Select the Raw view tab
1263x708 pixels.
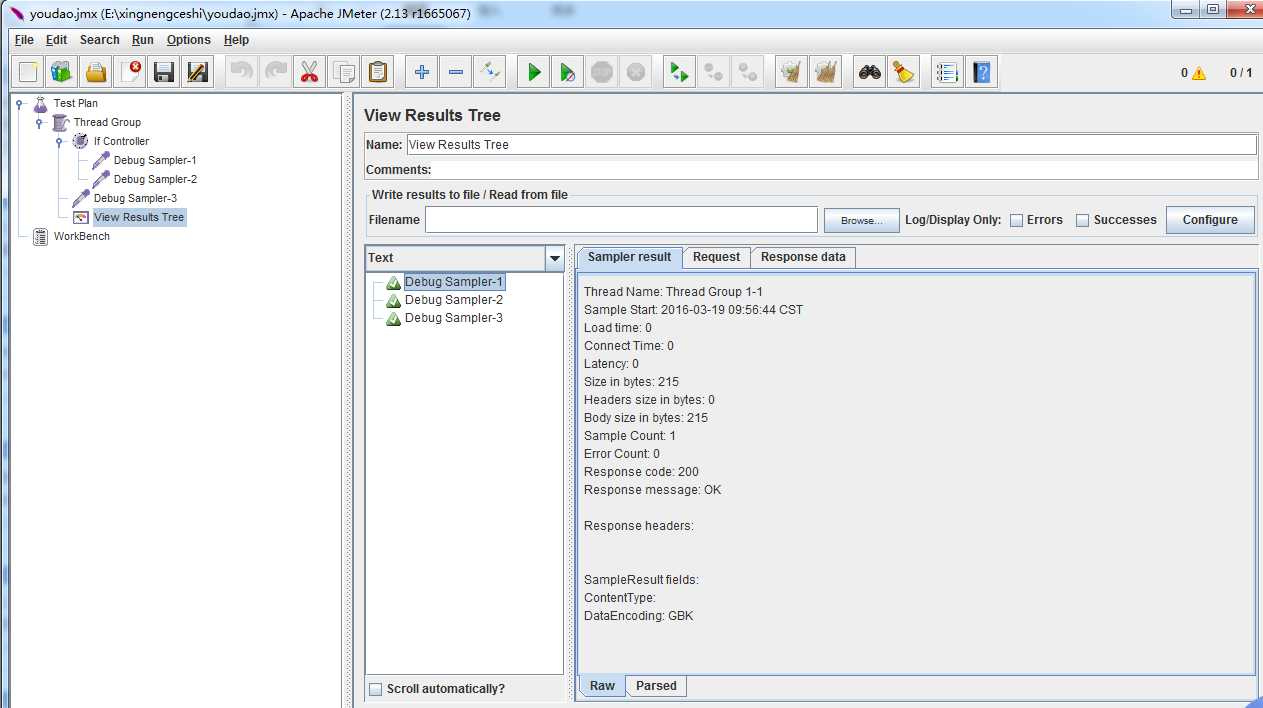[602, 686]
